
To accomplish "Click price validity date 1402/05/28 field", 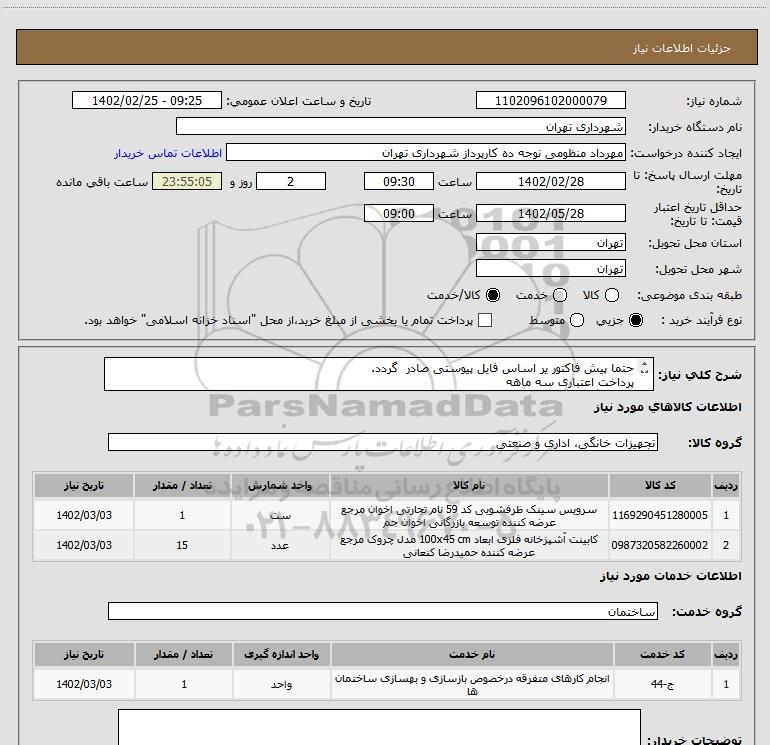I will pyautogui.click(x=550, y=213).
